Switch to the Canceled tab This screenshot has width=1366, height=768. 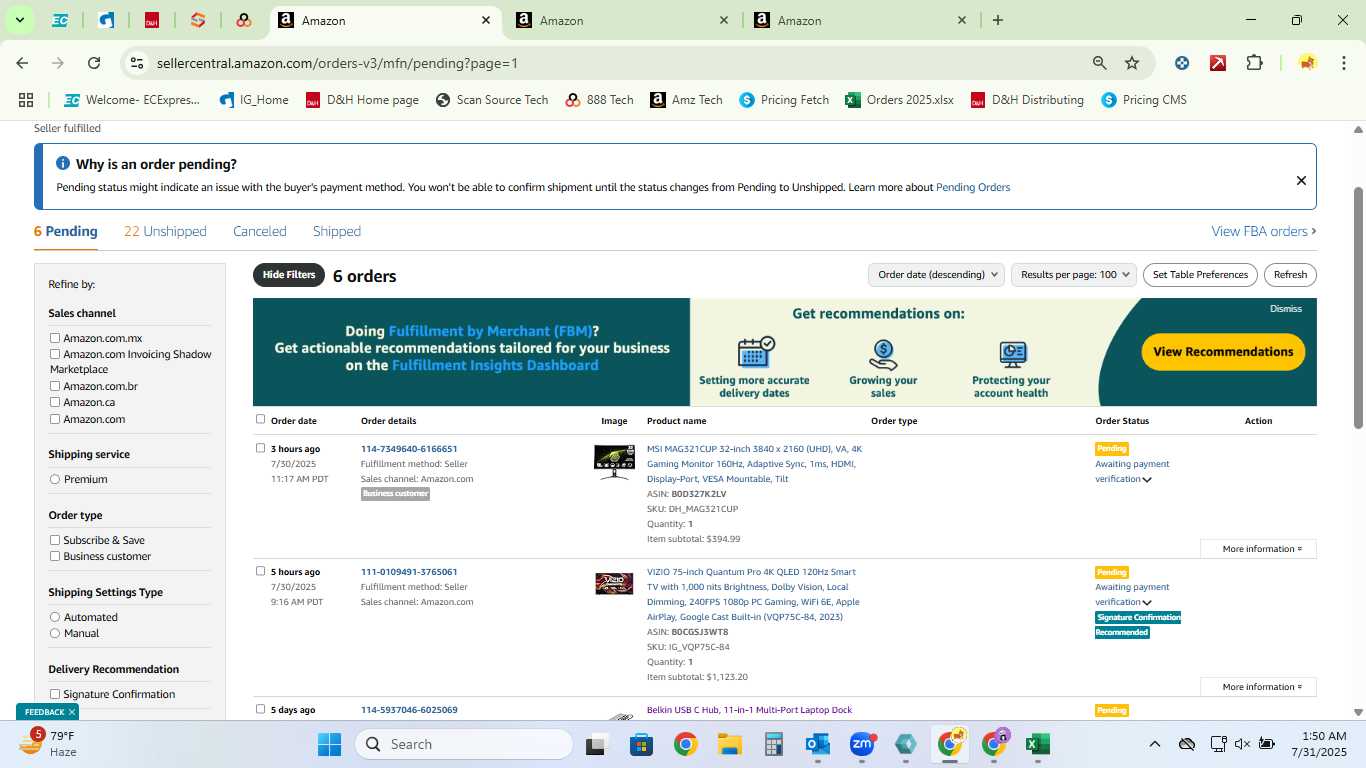pyautogui.click(x=260, y=231)
